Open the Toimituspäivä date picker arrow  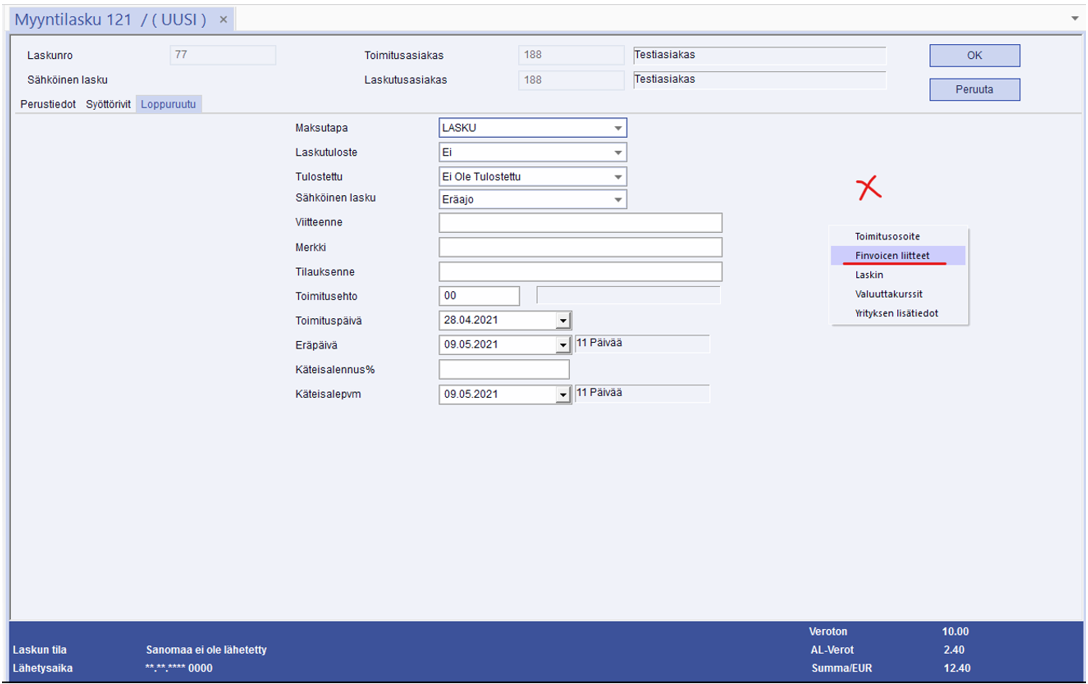563,321
